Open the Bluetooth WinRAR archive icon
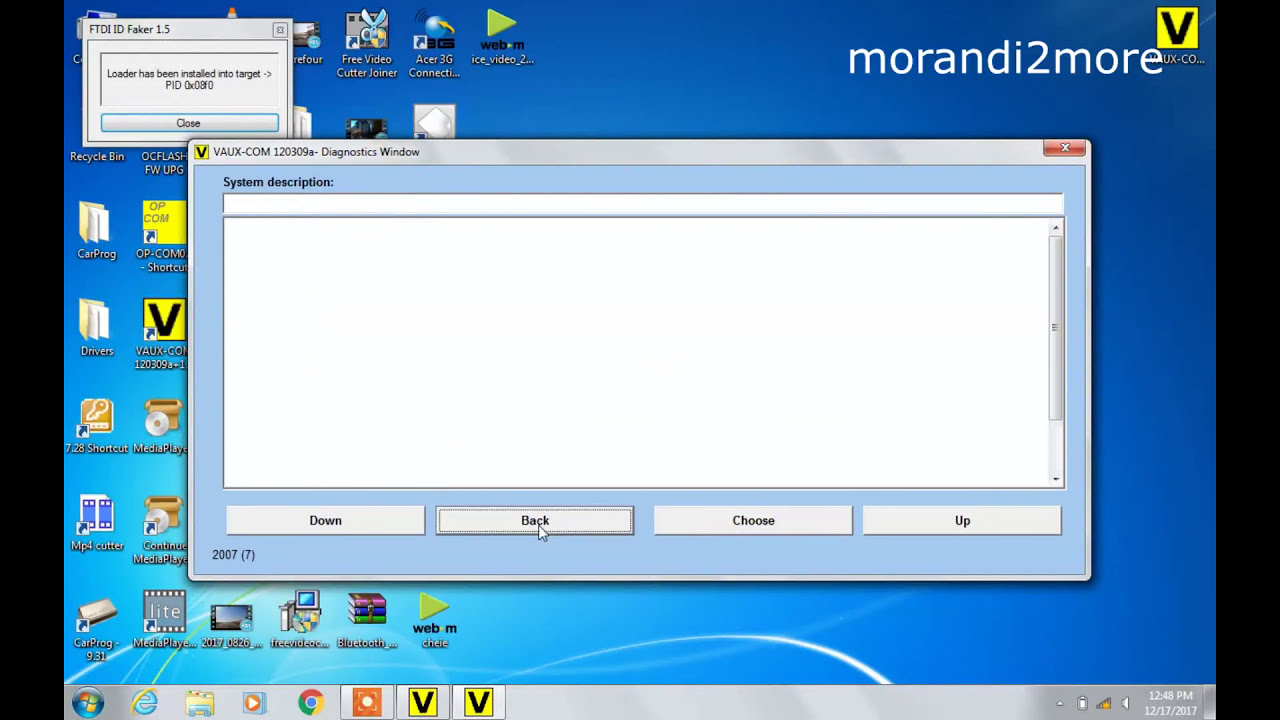The height and width of the screenshot is (720, 1280). pos(366,620)
